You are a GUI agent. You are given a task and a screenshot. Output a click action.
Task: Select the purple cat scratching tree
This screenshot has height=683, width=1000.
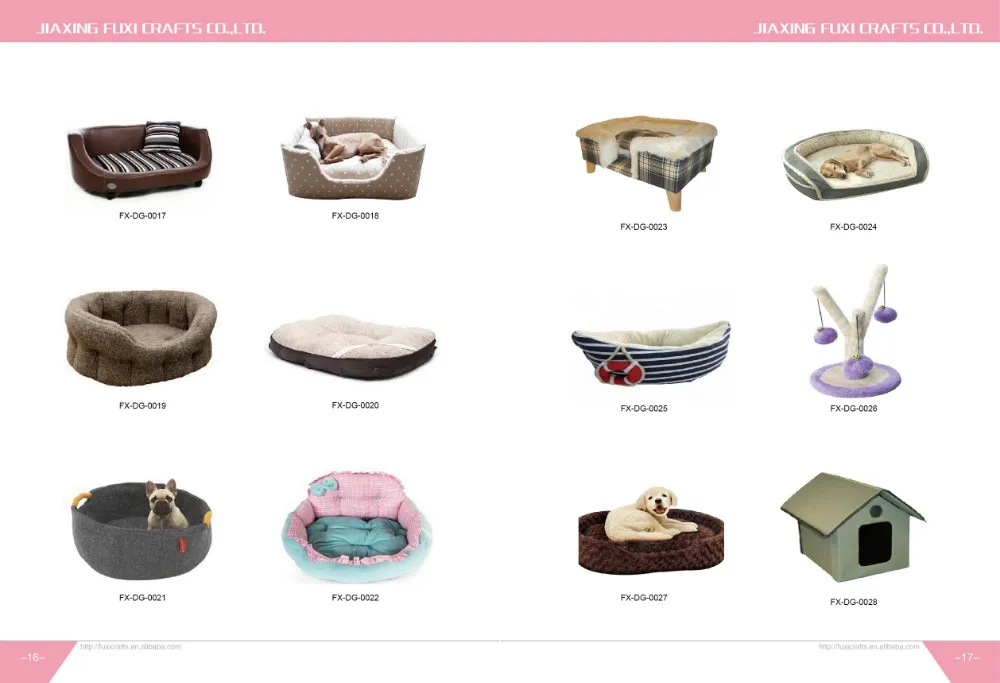855,330
